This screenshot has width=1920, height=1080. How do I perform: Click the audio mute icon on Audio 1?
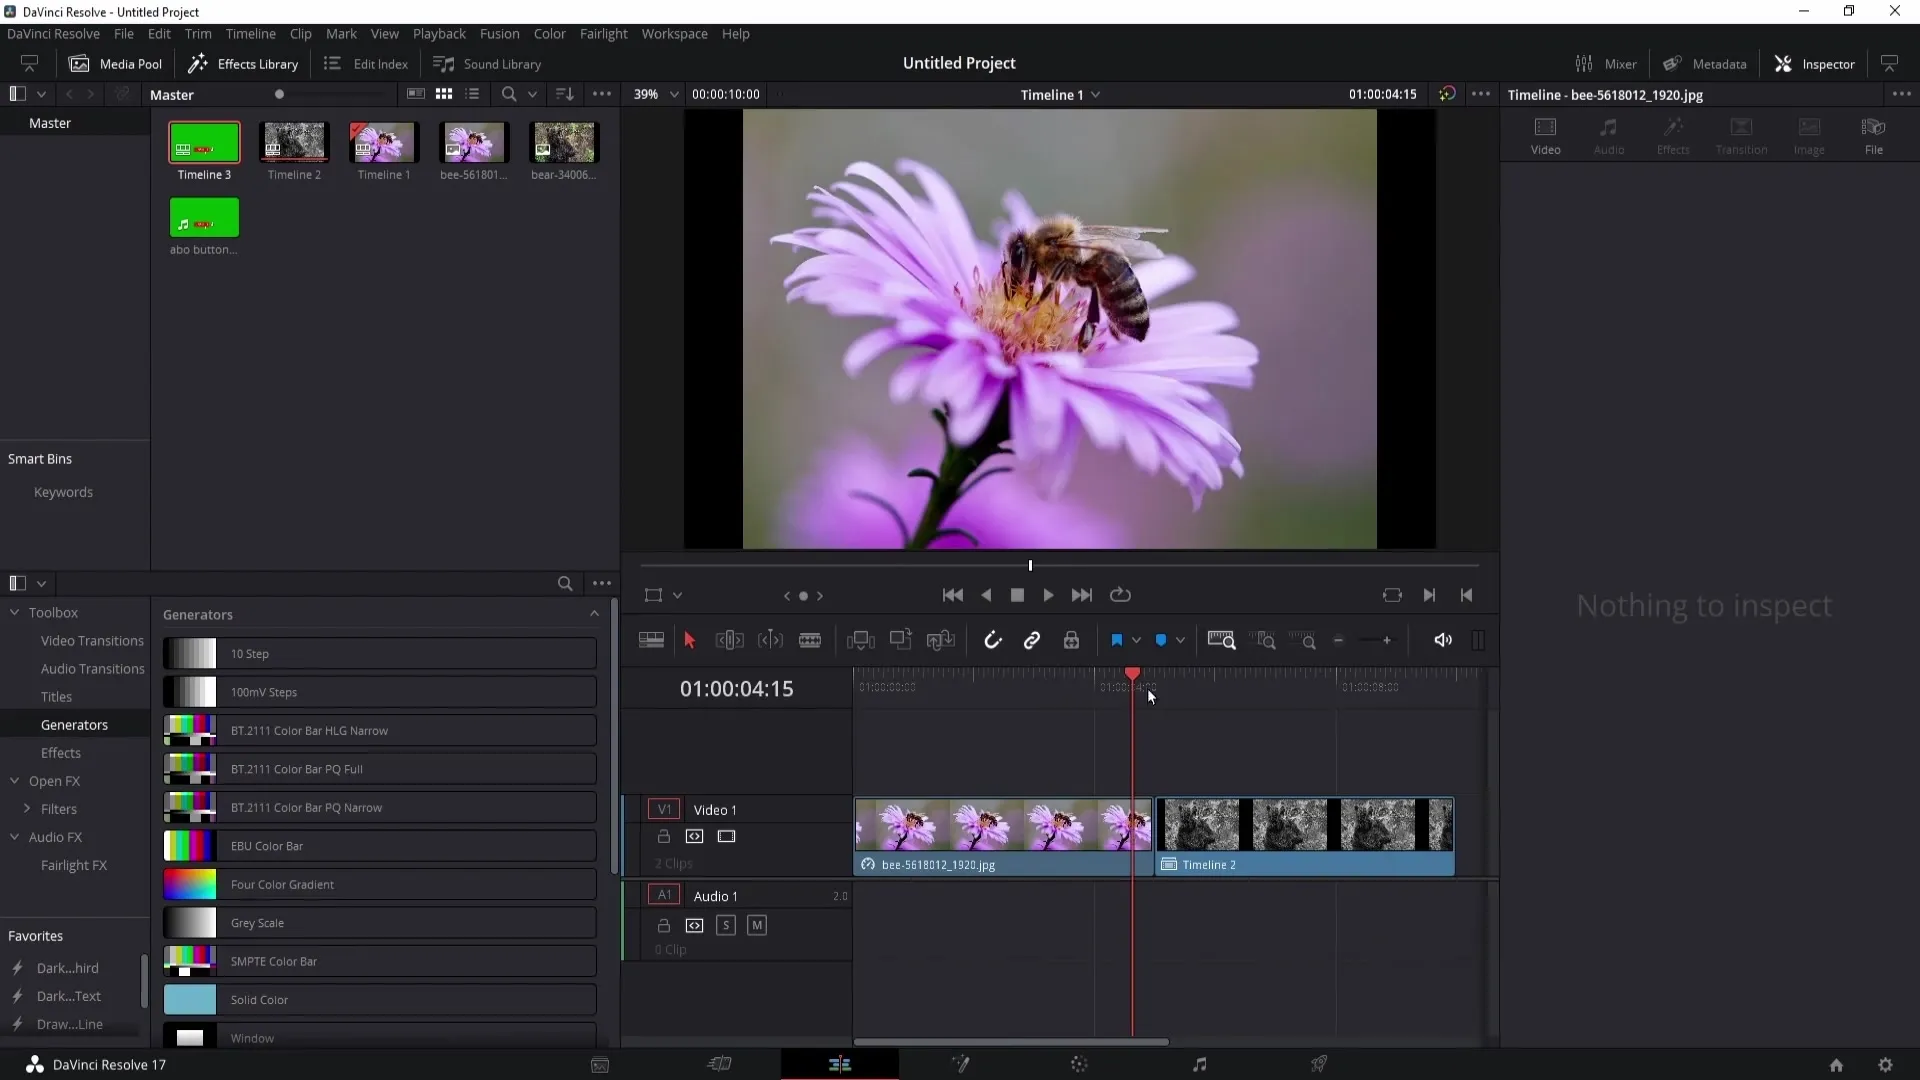[756, 924]
